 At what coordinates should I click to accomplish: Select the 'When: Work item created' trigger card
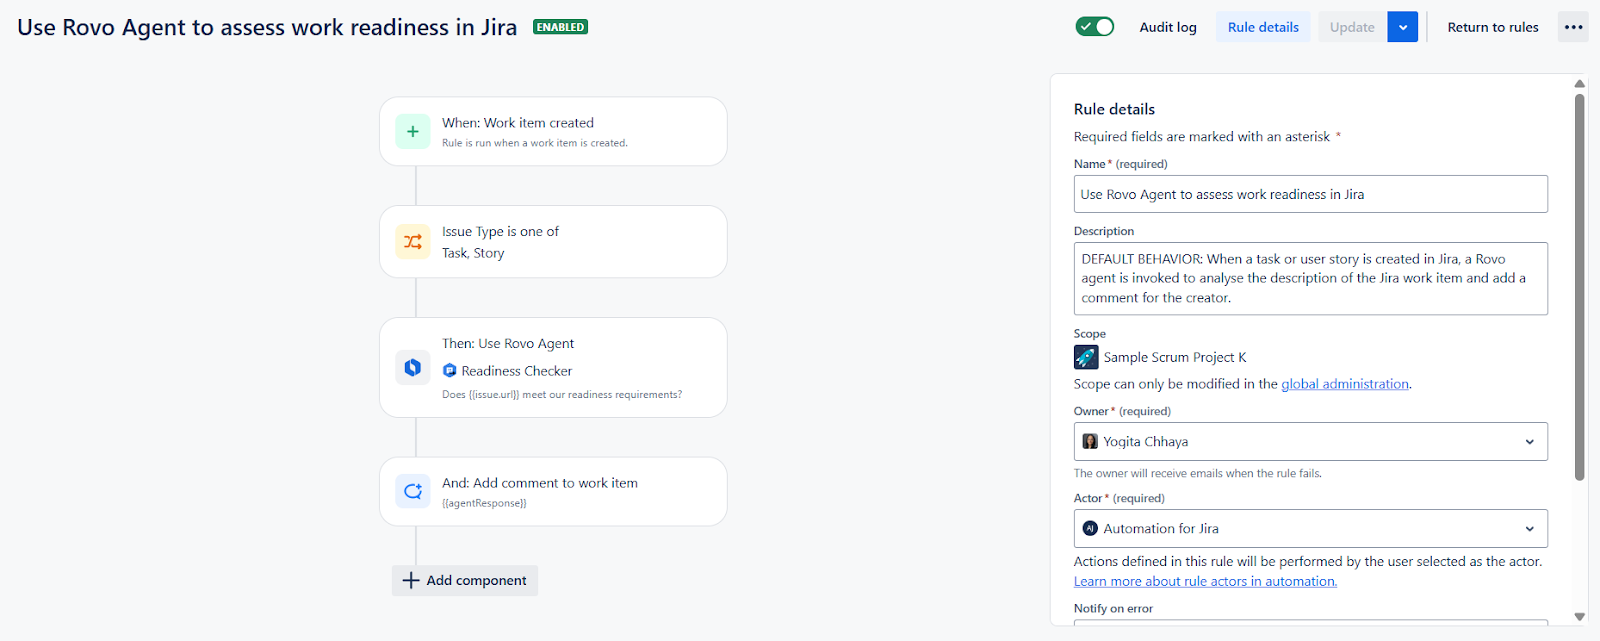[x=553, y=131]
